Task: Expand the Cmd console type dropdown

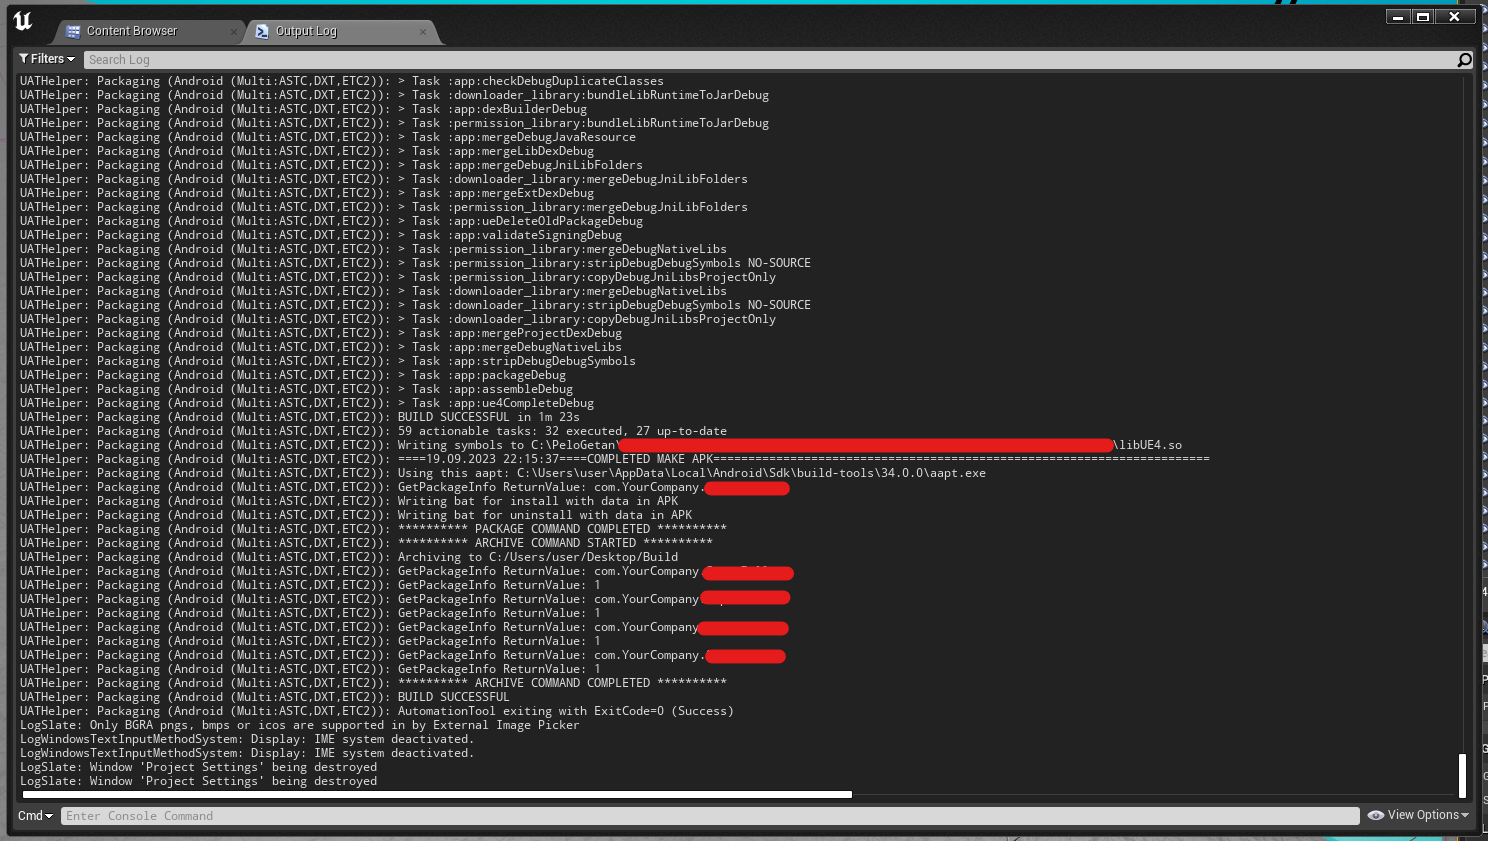Action: coord(35,816)
